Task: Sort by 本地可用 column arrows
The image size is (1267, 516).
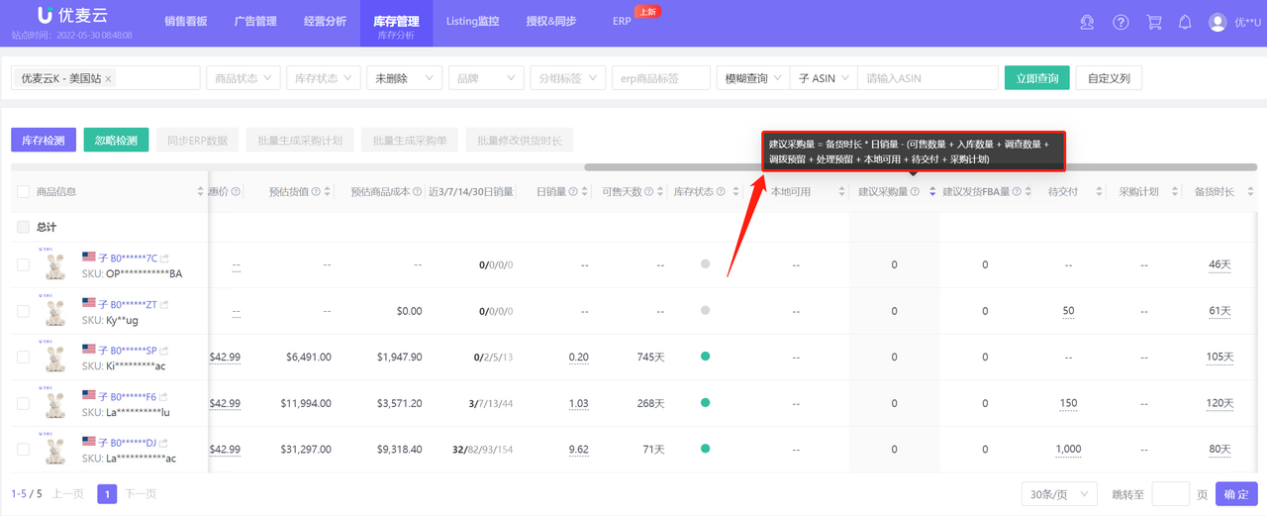Action: coord(840,192)
